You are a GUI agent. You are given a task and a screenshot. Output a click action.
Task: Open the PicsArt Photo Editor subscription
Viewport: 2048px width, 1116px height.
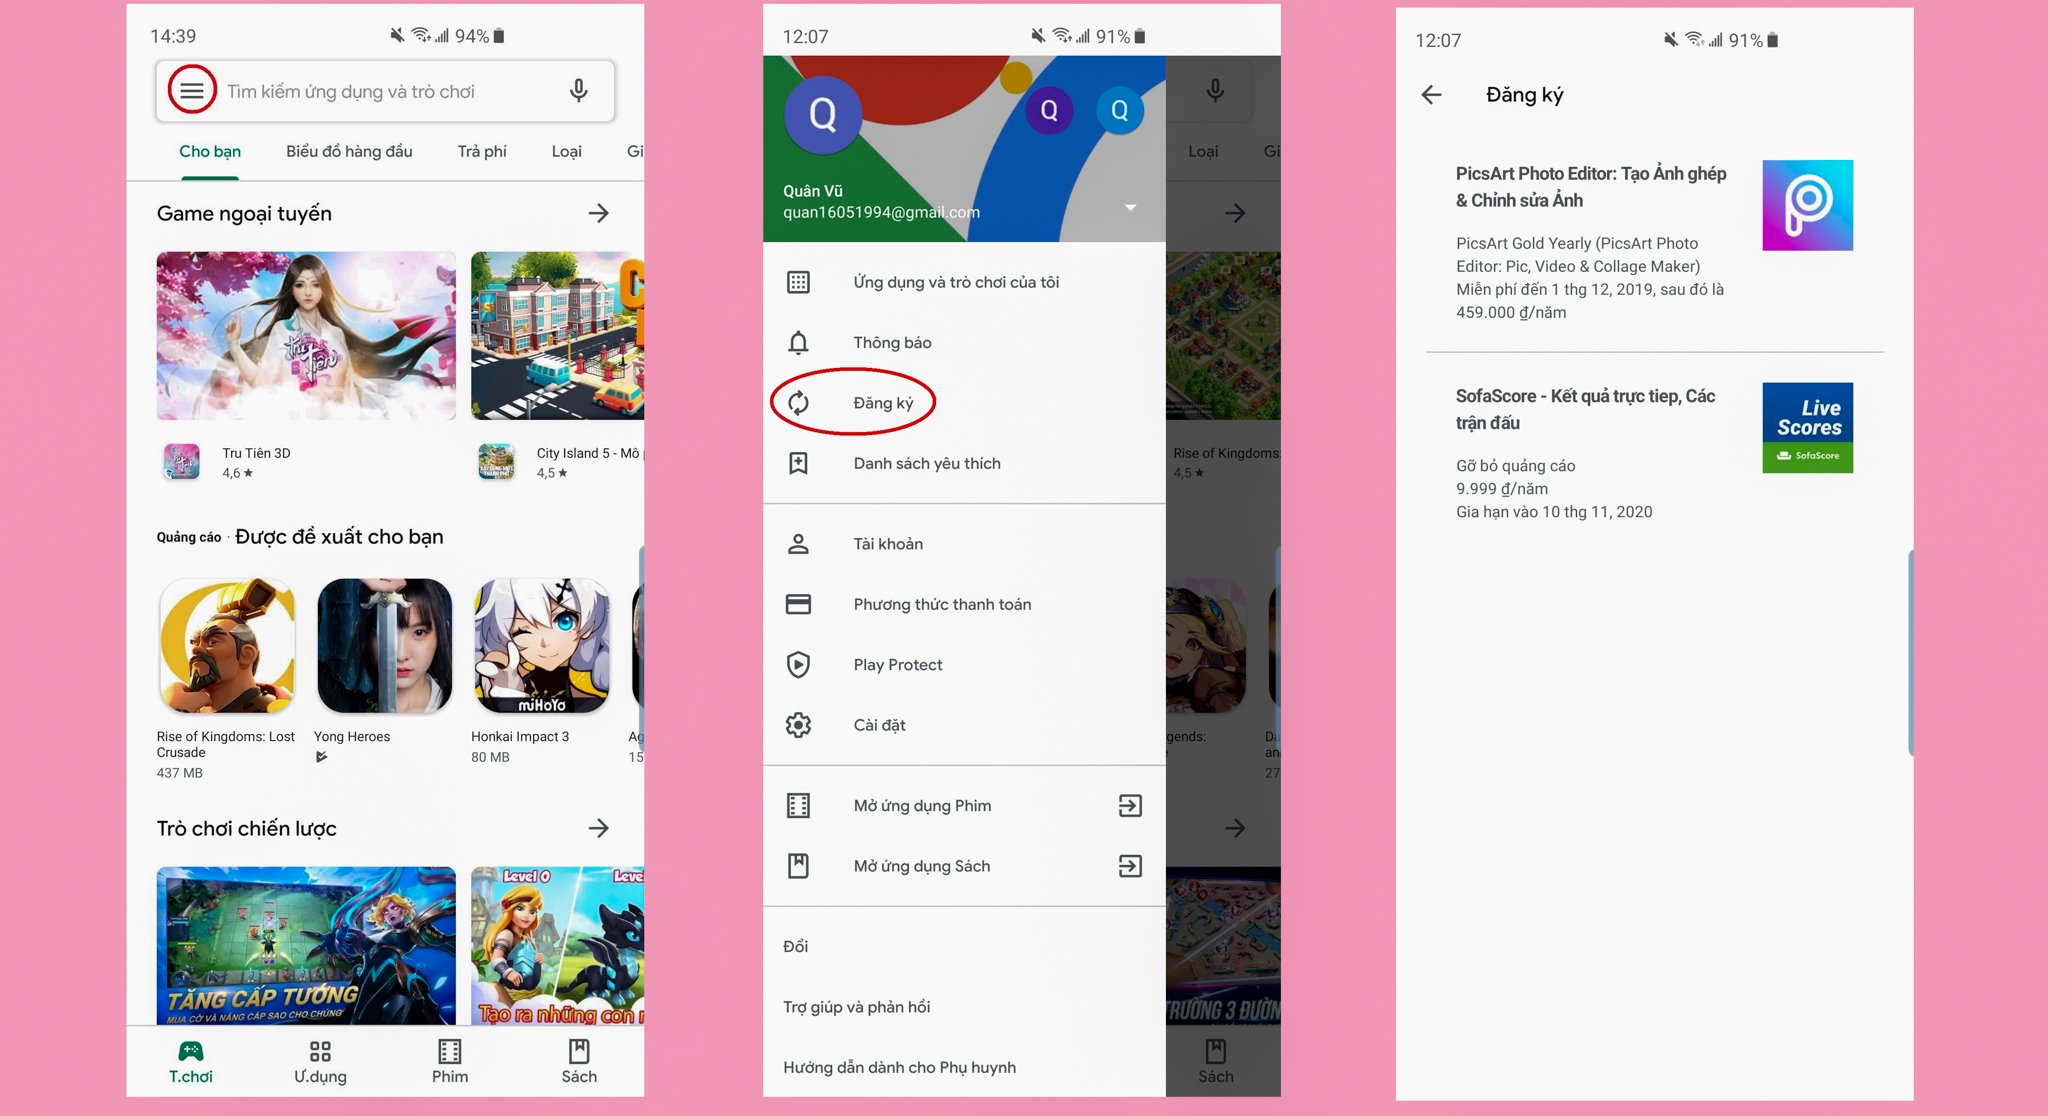click(1654, 242)
